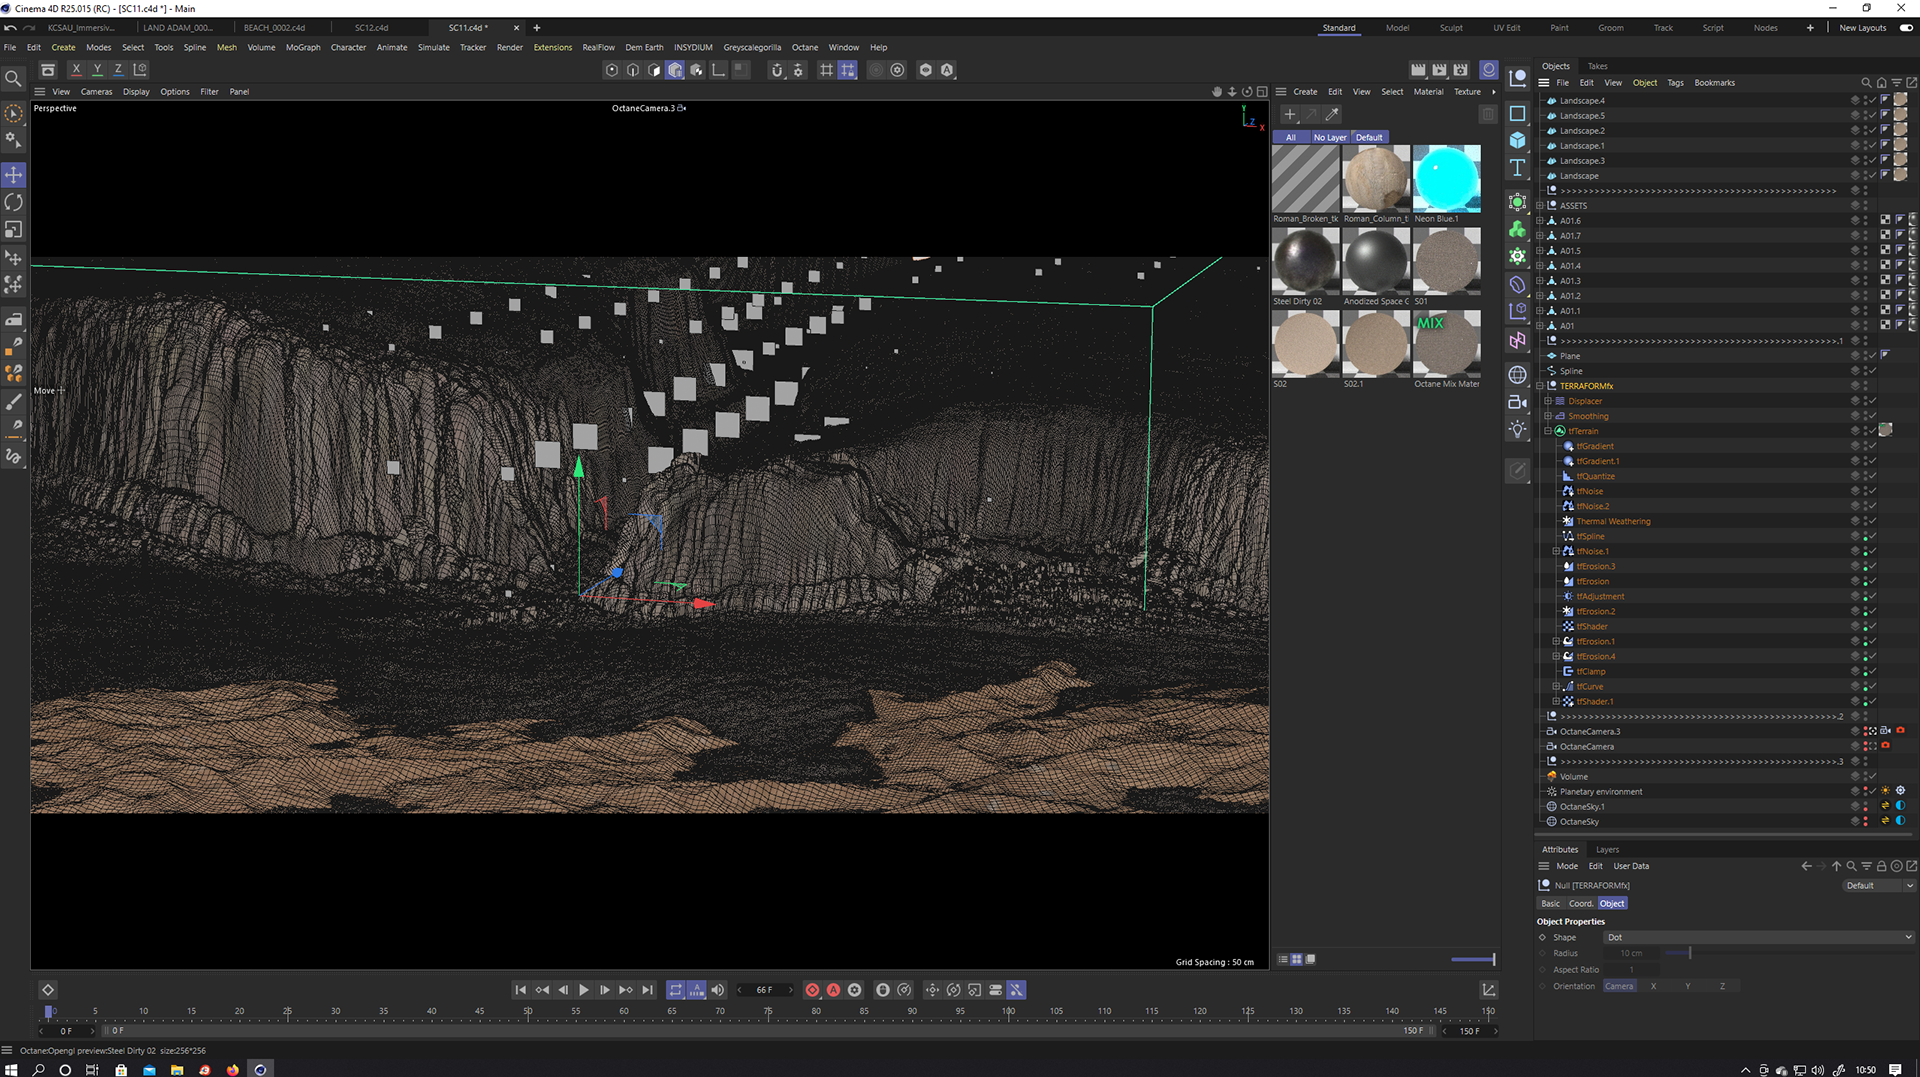
Task: Open the Floor/Sky environment globe icon
Action: pos(1517,375)
